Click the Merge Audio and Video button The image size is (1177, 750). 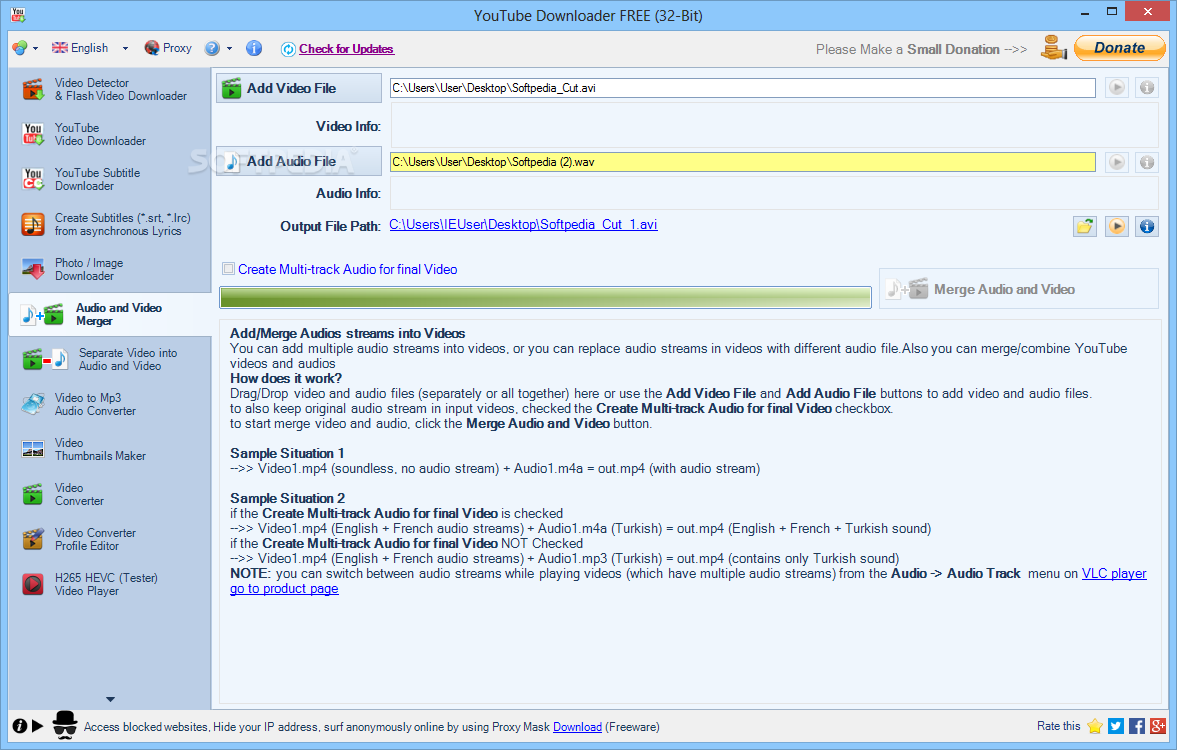coord(1019,289)
